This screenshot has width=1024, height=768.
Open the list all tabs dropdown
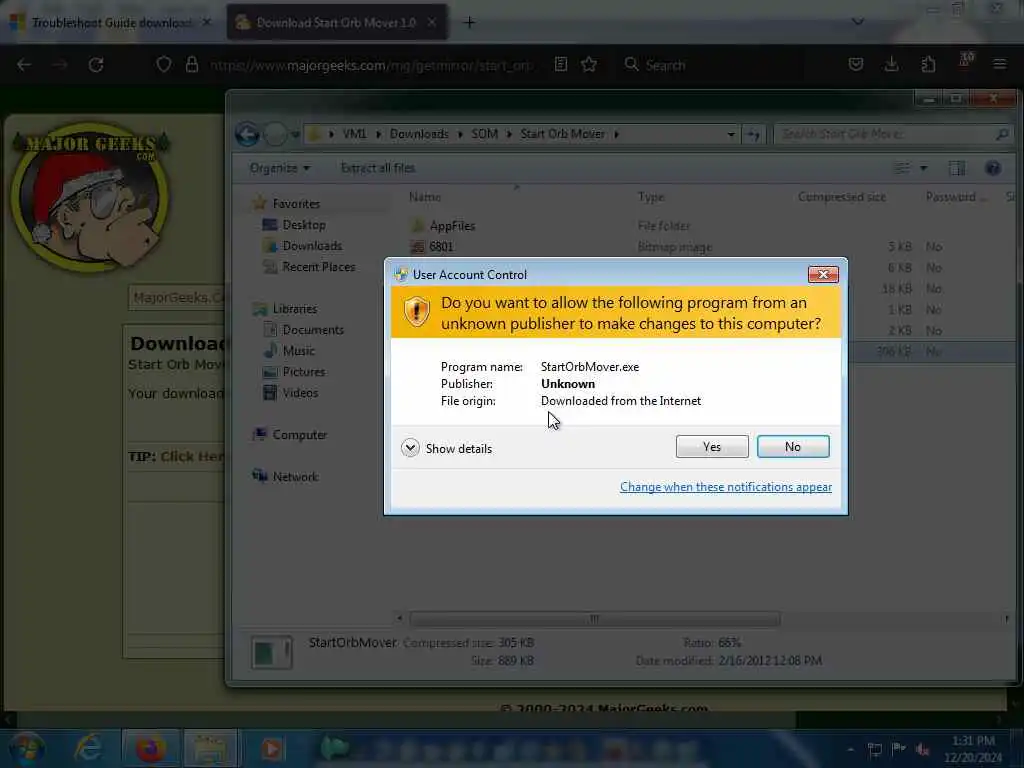coord(857,22)
